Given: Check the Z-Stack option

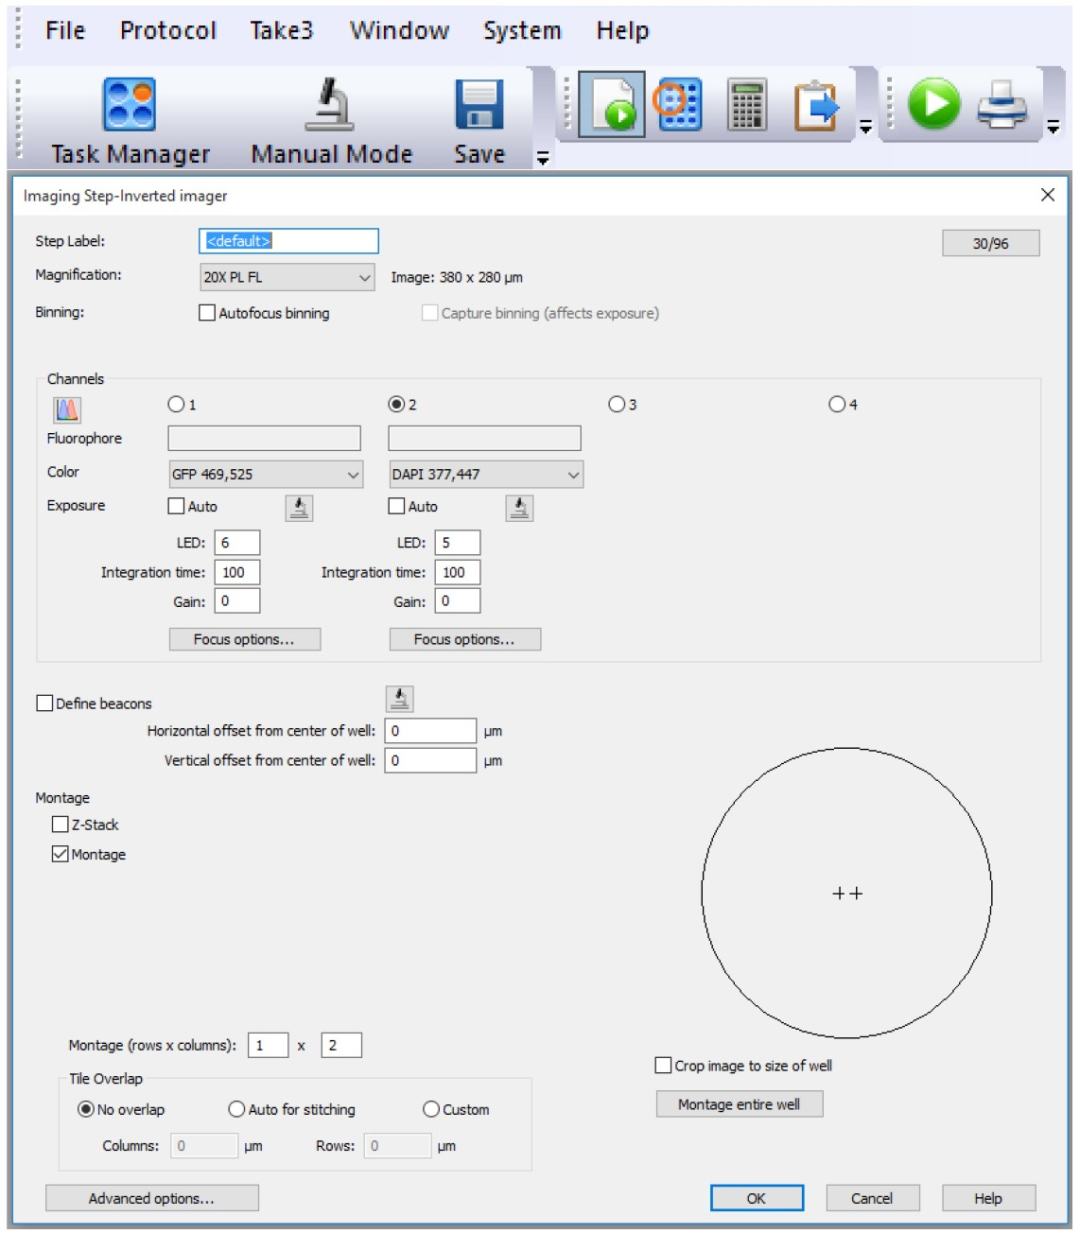Looking at the screenshot, I should pyautogui.click(x=60, y=825).
